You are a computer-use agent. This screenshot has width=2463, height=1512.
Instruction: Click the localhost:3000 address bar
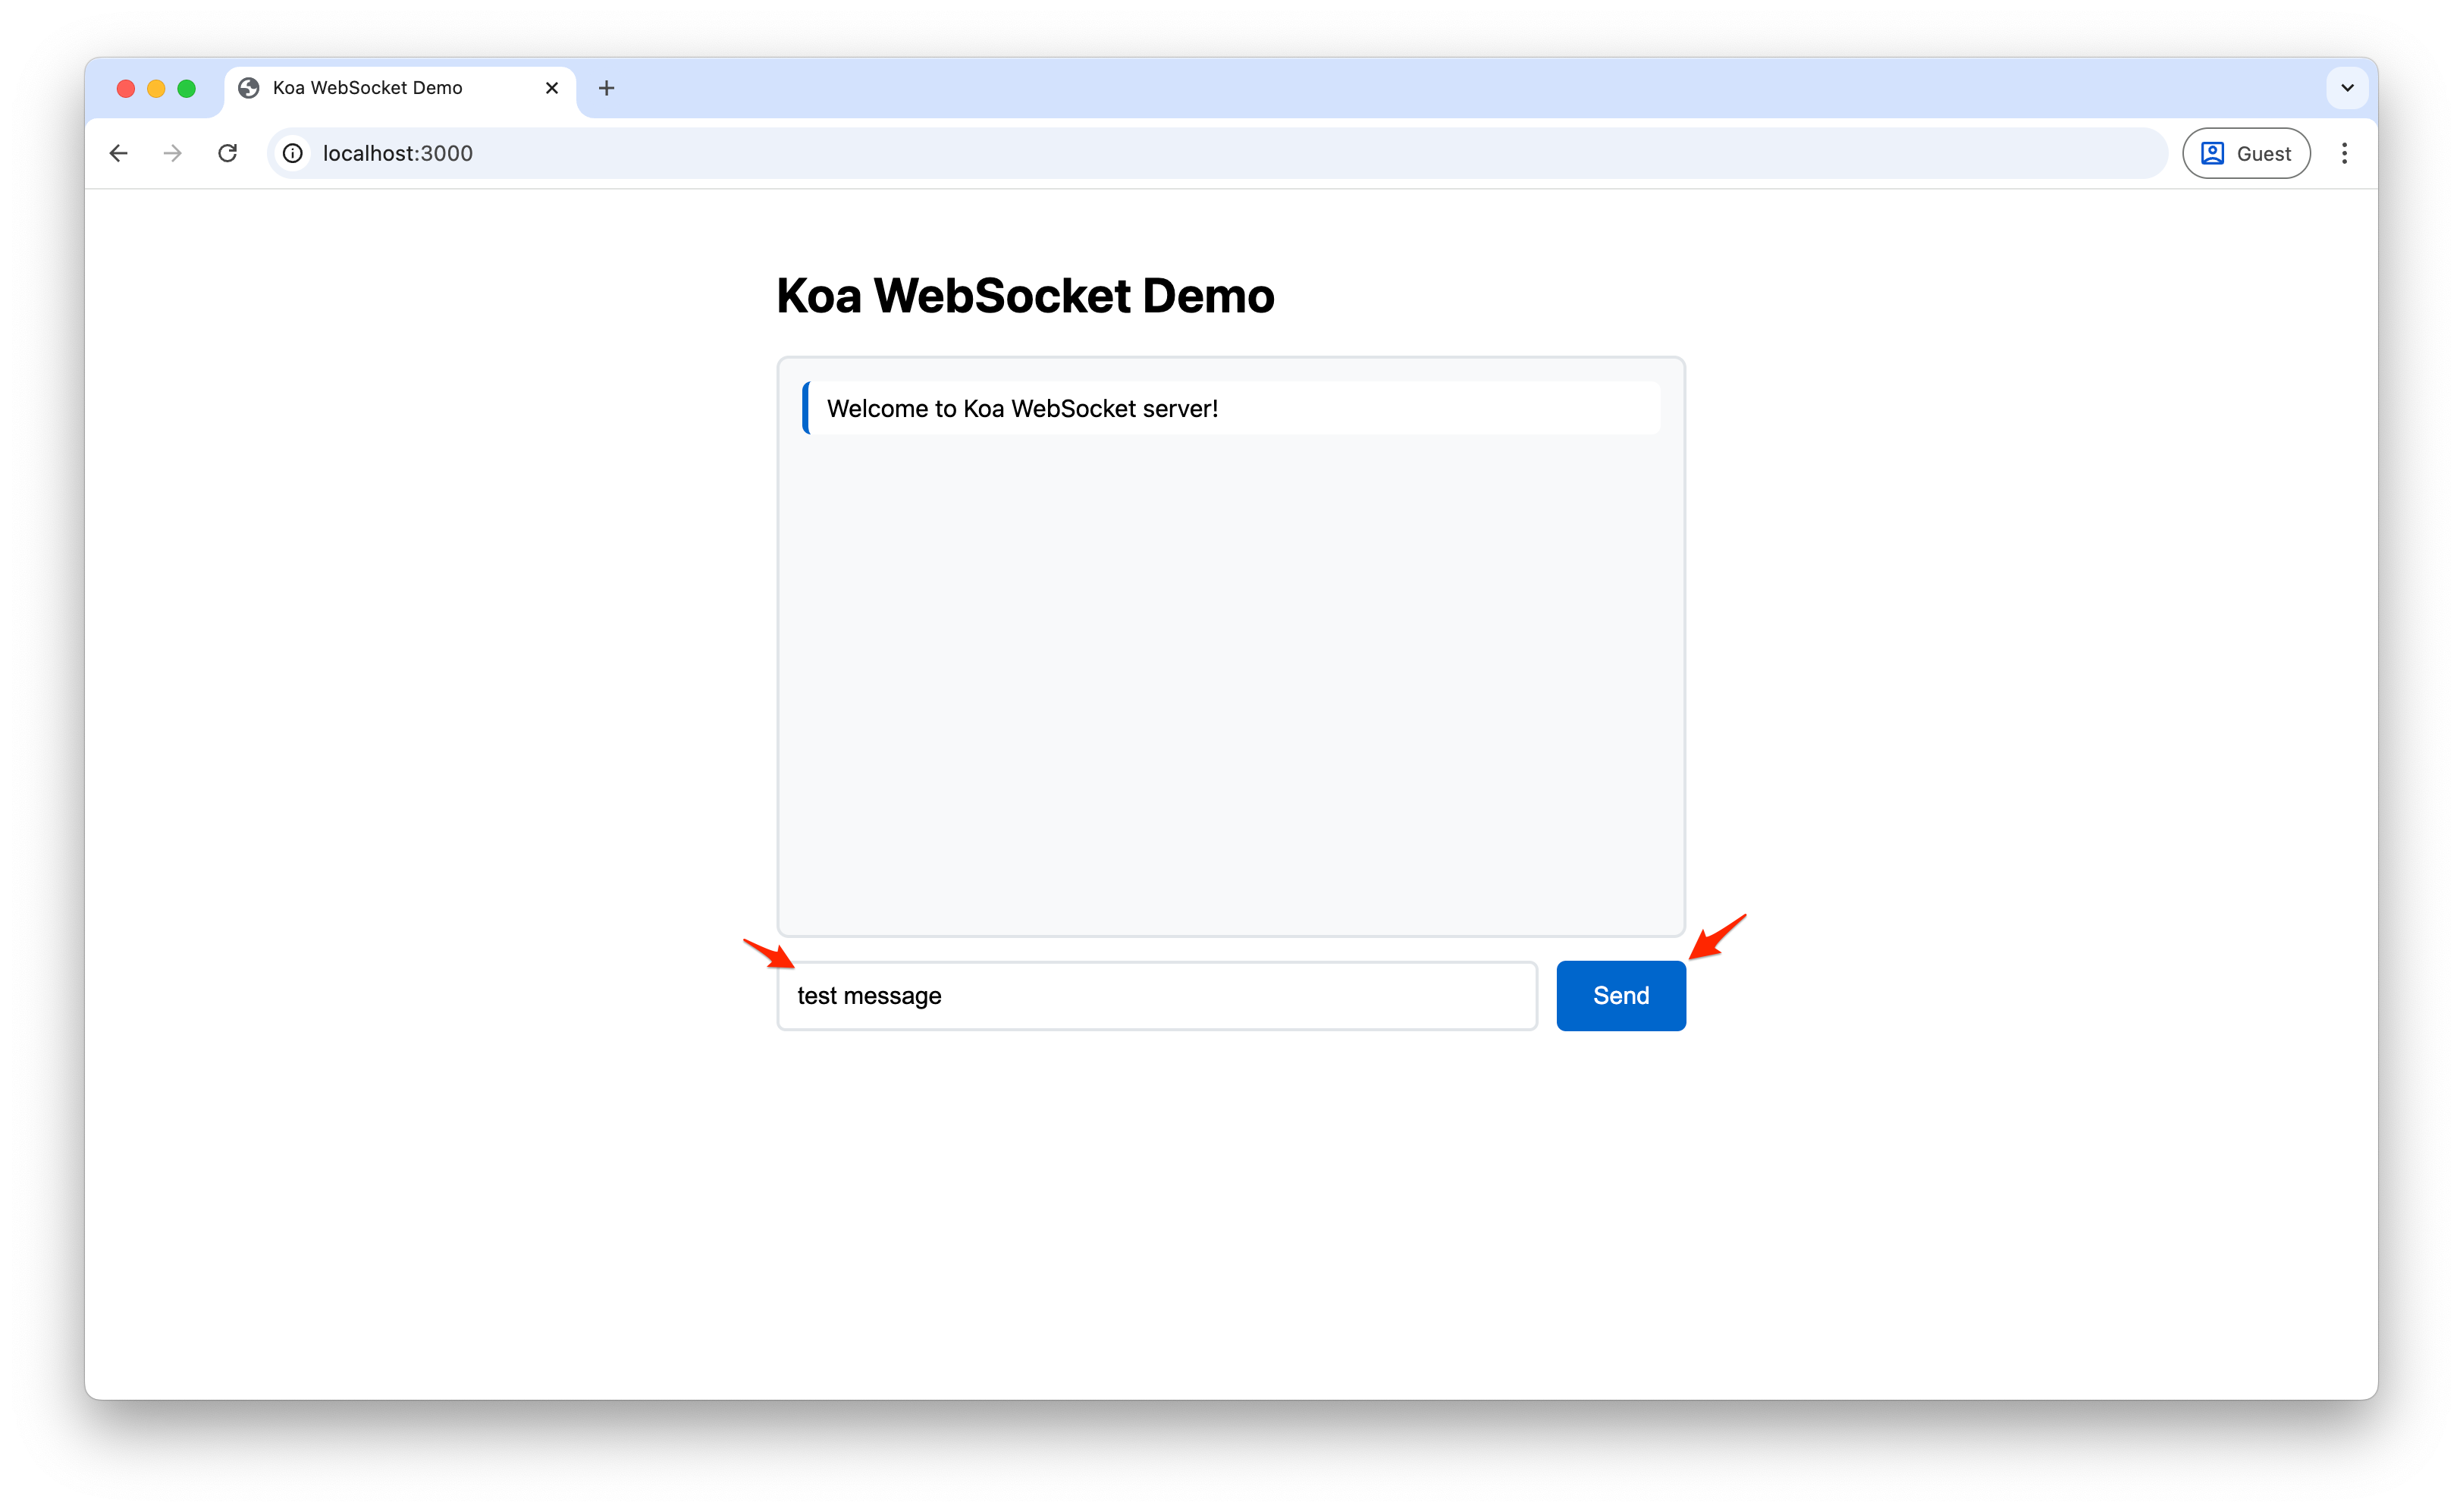(x=1217, y=153)
